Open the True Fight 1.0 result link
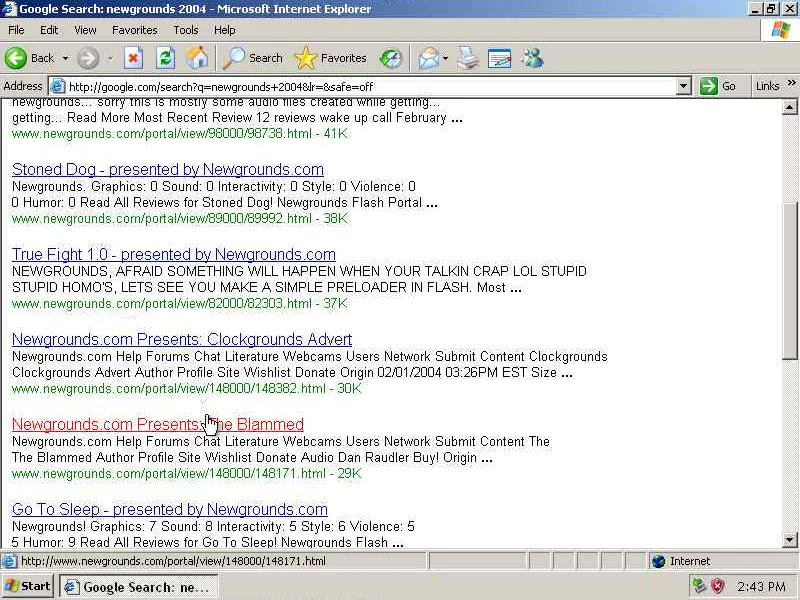This screenshot has width=800, height=600. coord(173,255)
